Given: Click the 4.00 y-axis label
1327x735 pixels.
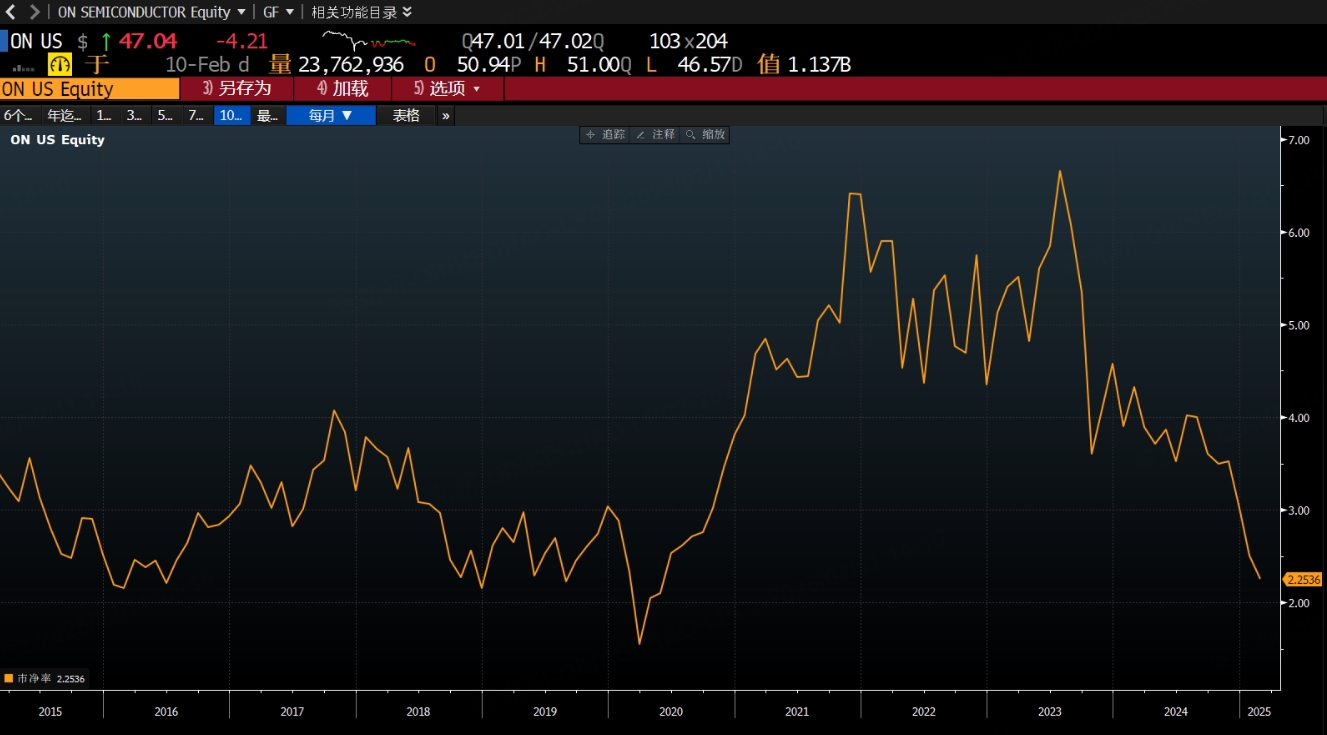Looking at the screenshot, I should pyautogui.click(x=1298, y=418).
